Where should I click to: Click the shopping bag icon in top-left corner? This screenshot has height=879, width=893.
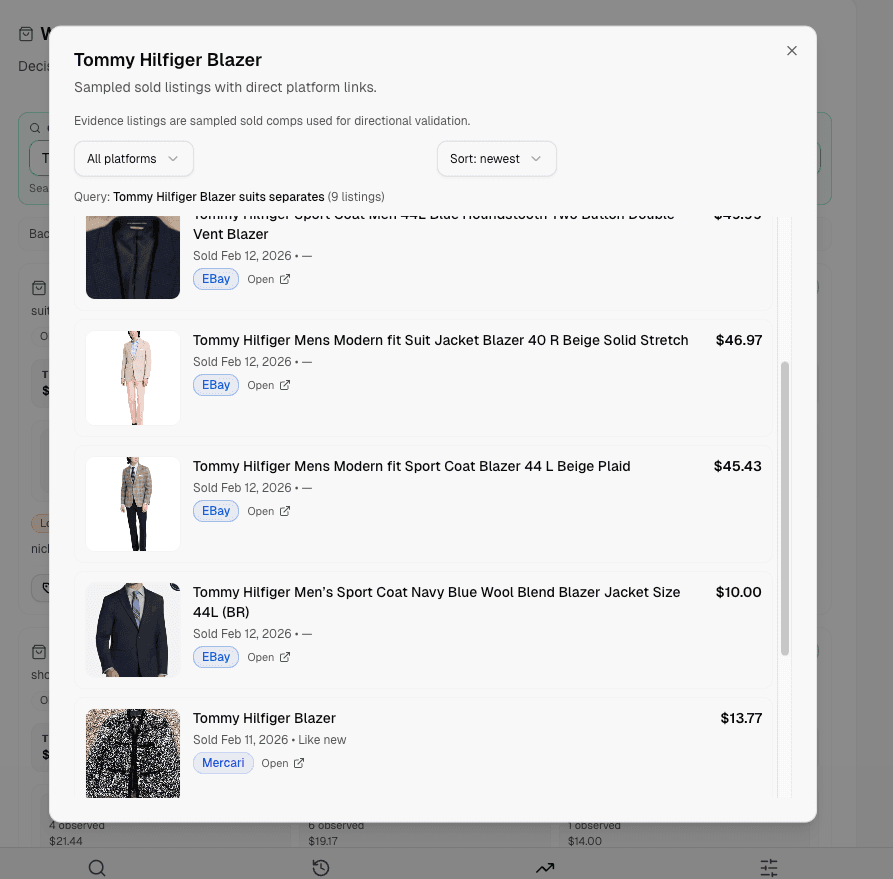(23, 31)
